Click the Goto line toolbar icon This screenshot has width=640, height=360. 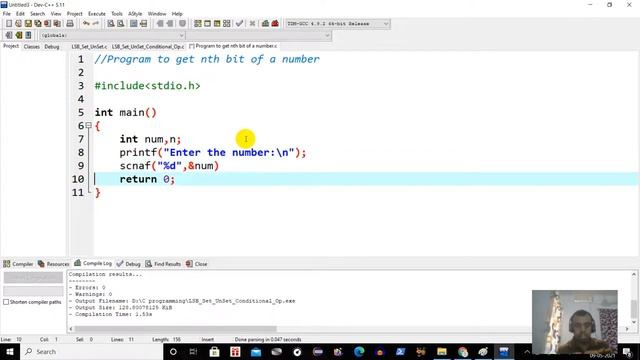[143, 24]
